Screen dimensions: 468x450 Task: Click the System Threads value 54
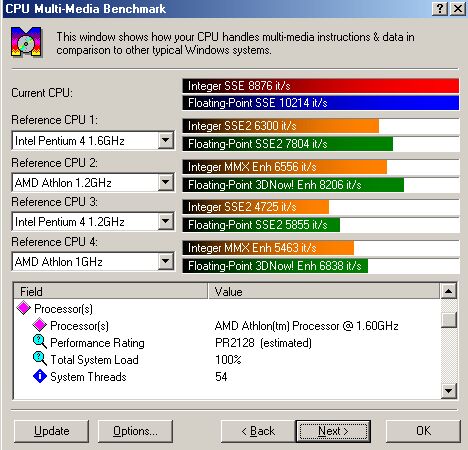[x=221, y=377]
